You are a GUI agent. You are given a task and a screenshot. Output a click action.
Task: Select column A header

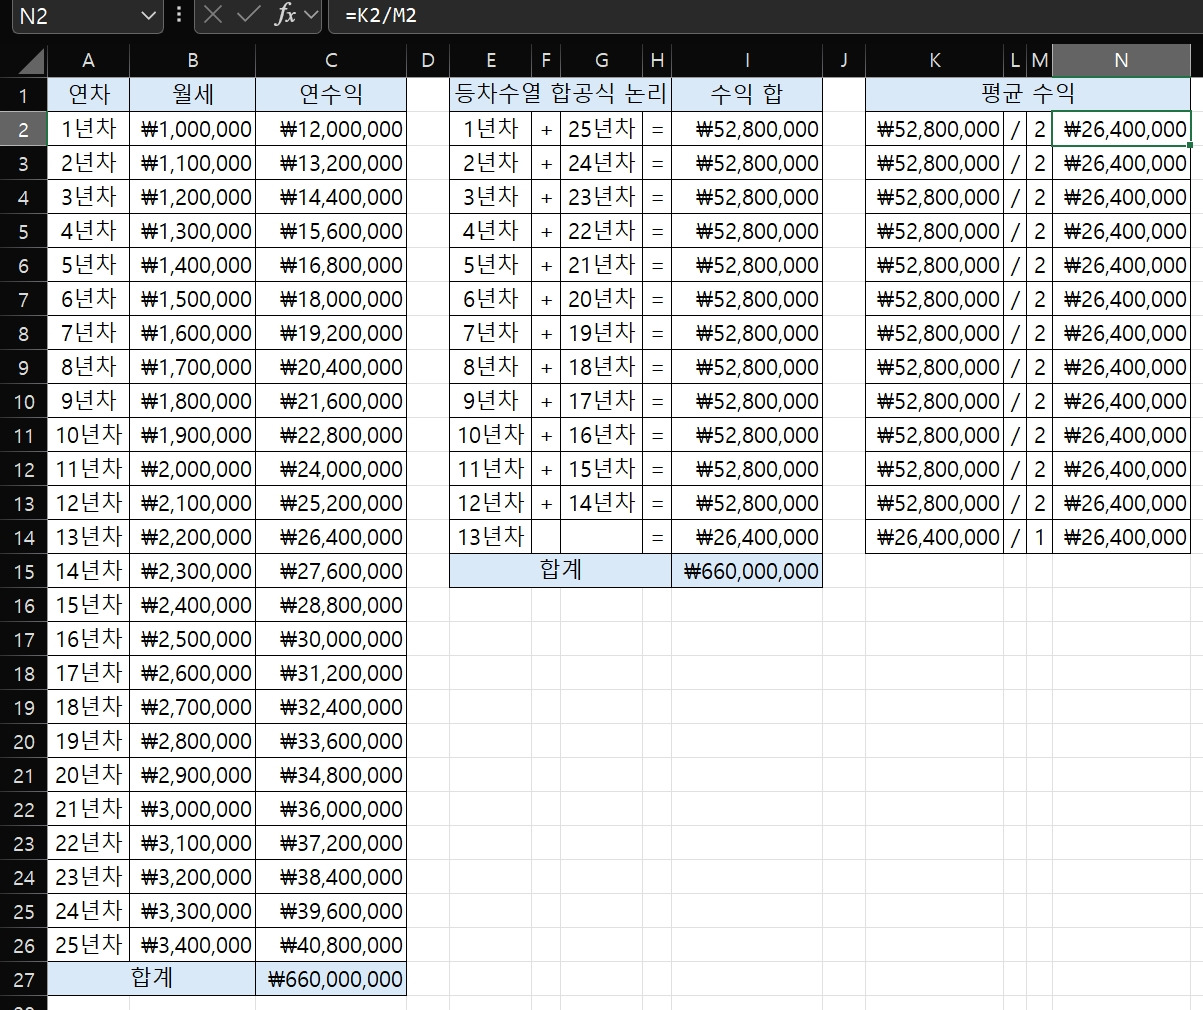tap(88, 61)
